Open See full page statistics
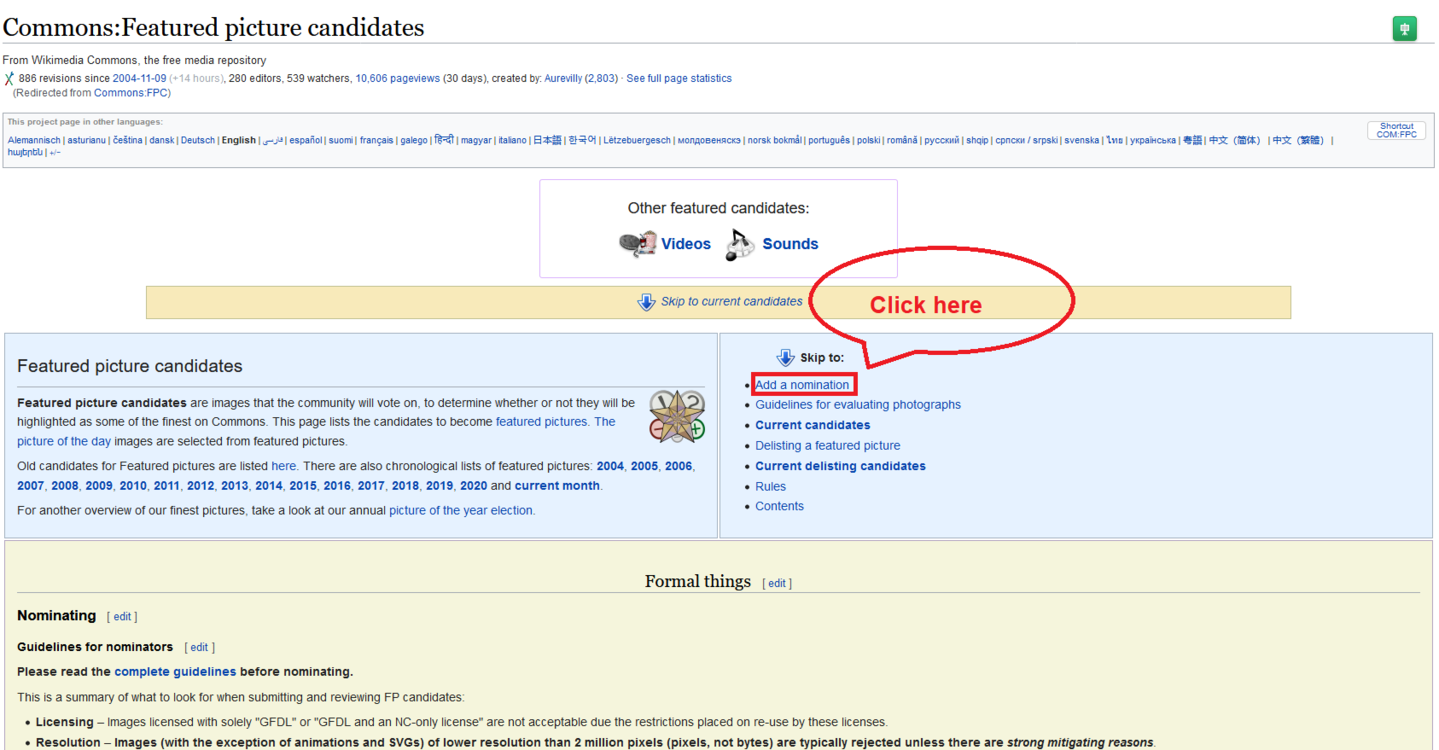The height and width of the screenshot is (750, 1439). coord(678,79)
